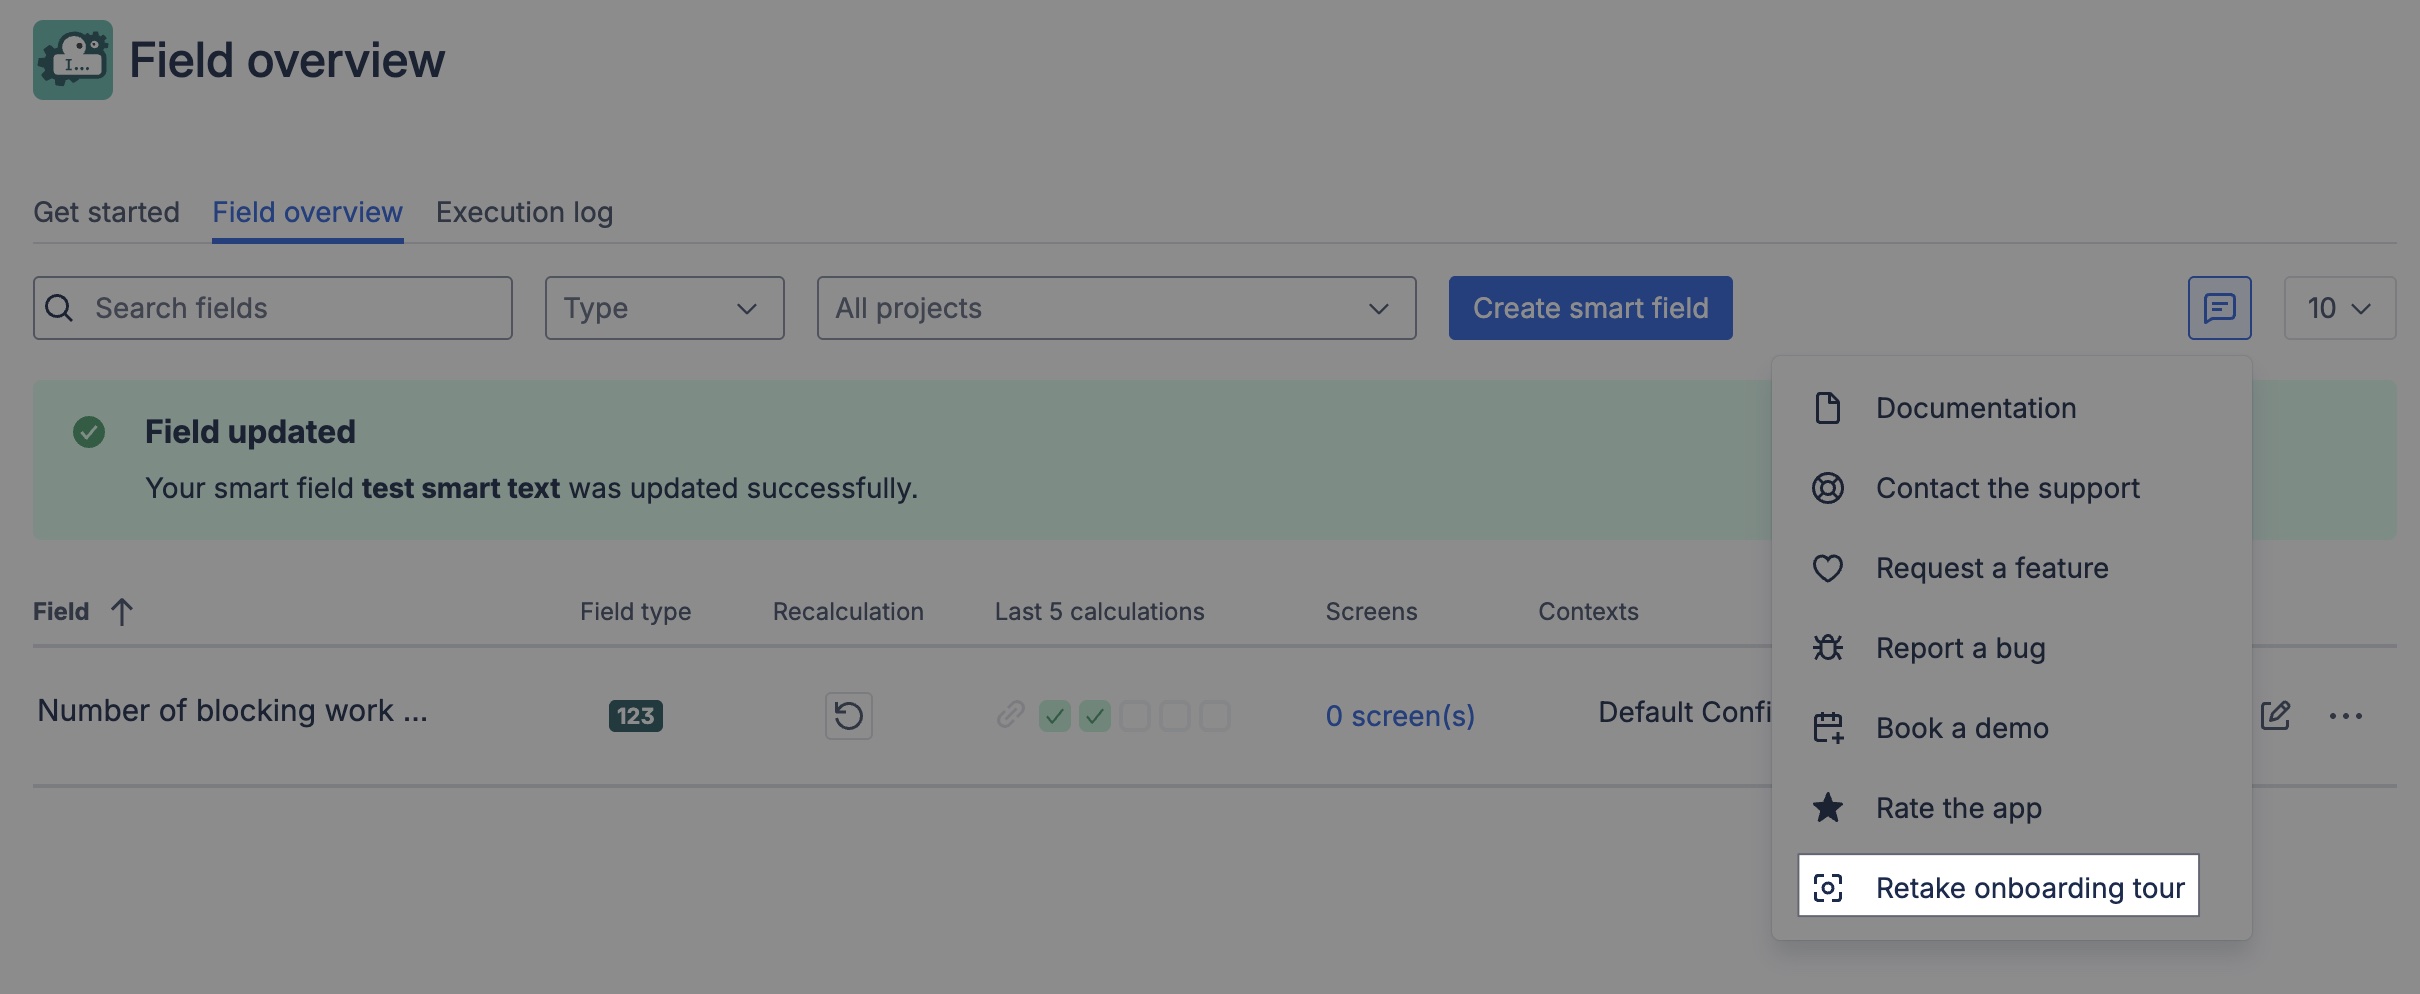Click the Create smart field button
Image resolution: width=2420 pixels, height=994 pixels.
tap(1589, 308)
